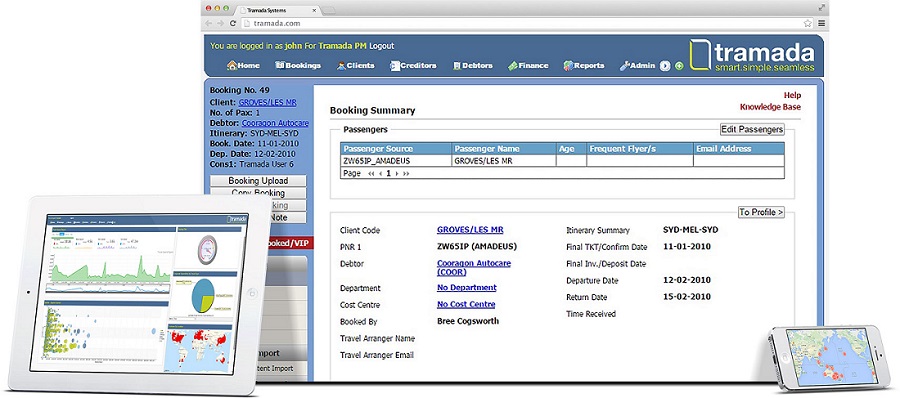Screen dimensions: 900x398
Task: Click the Creditors icon in navigation
Action: click(394, 65)
